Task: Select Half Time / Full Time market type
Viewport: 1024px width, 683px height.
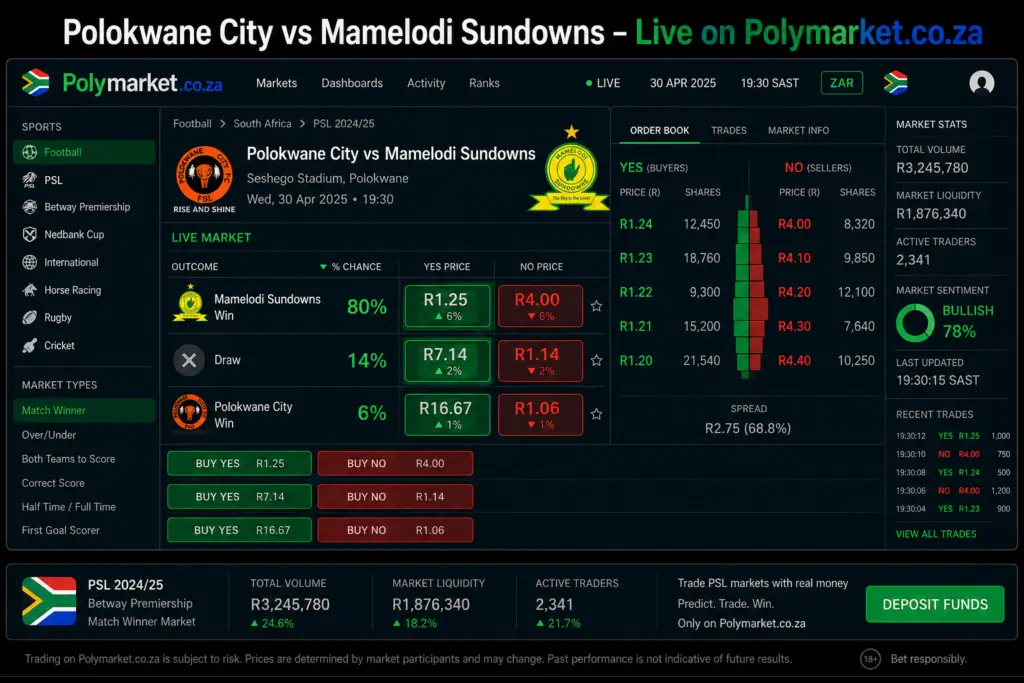Action: (x=68, y=507)
